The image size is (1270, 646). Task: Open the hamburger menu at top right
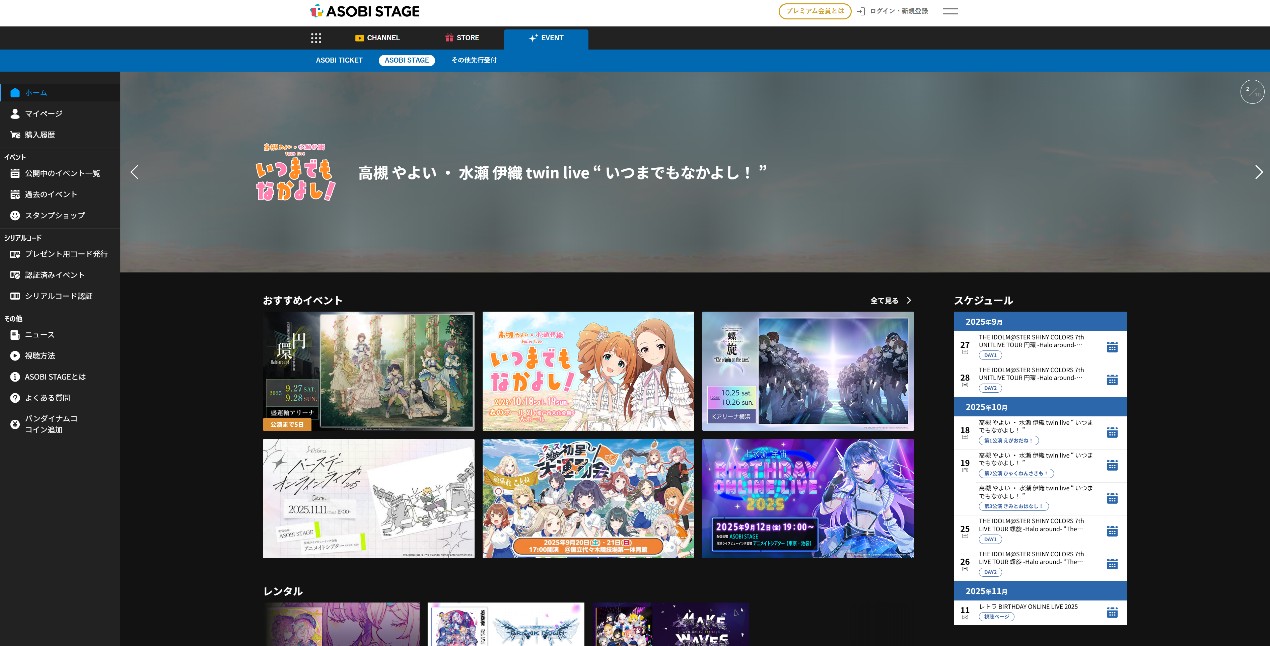[x=950, y=11]
